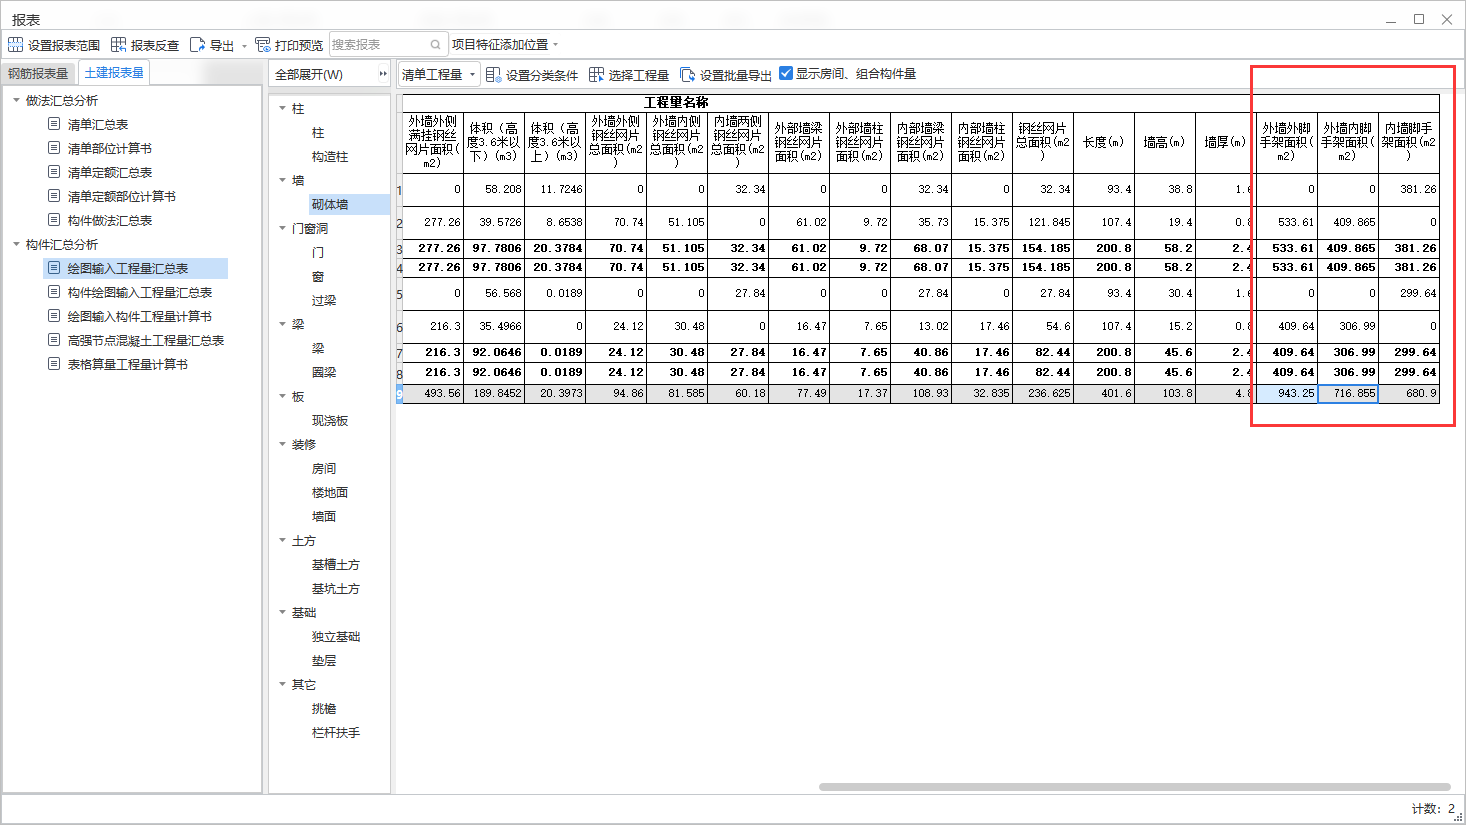Collapse the 做法汇总分析 tree node
The width and height of the screenshot is (1466, 825).
16,100
